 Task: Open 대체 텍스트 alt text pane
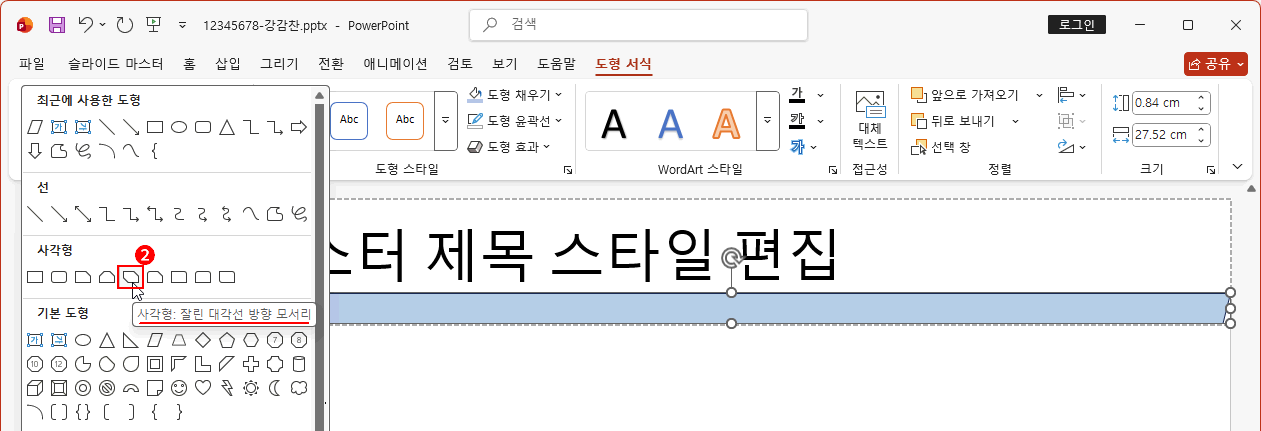[869, 119]
